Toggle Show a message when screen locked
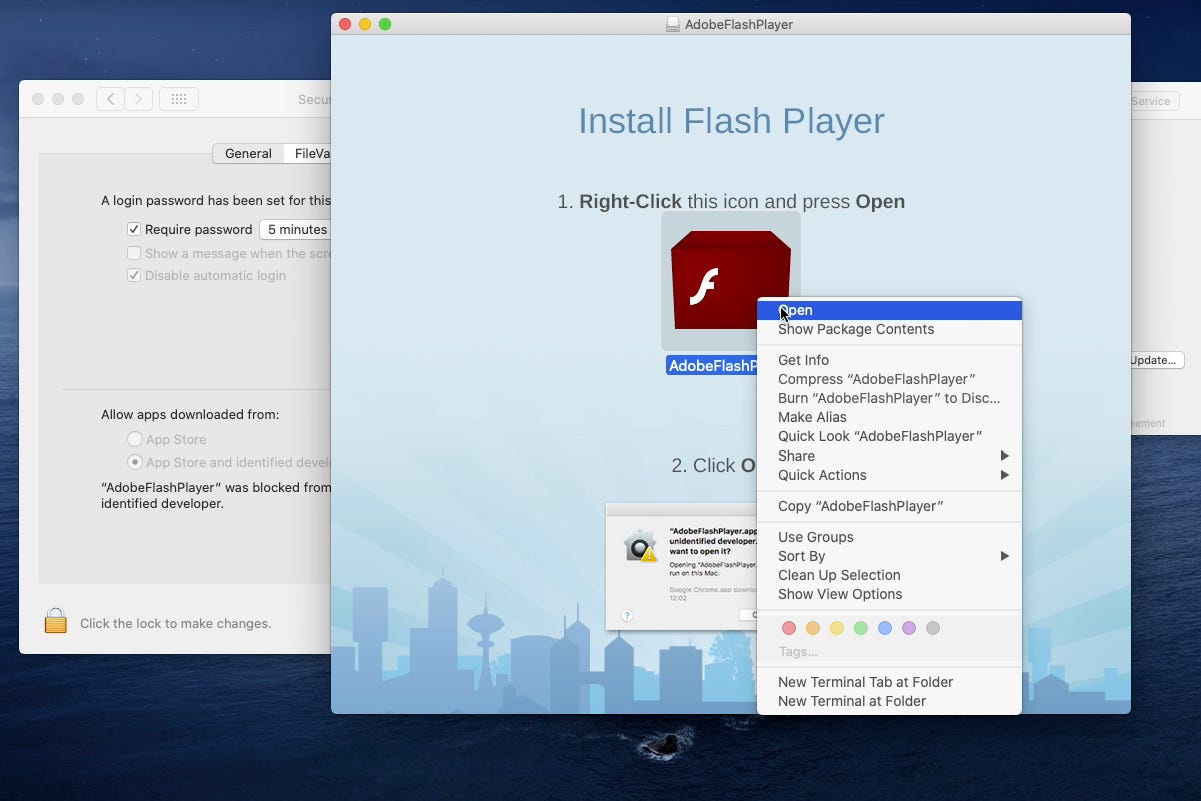 point(134,253)
